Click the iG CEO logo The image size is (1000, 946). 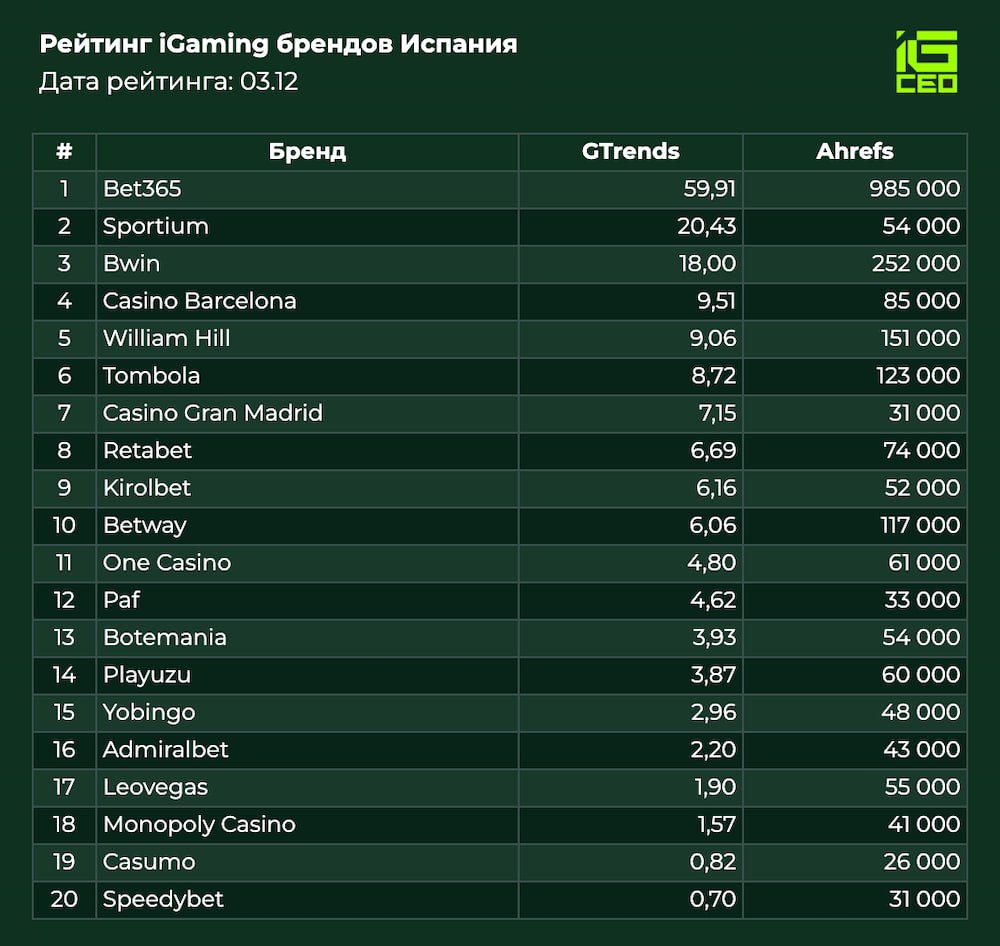(926, 62)
